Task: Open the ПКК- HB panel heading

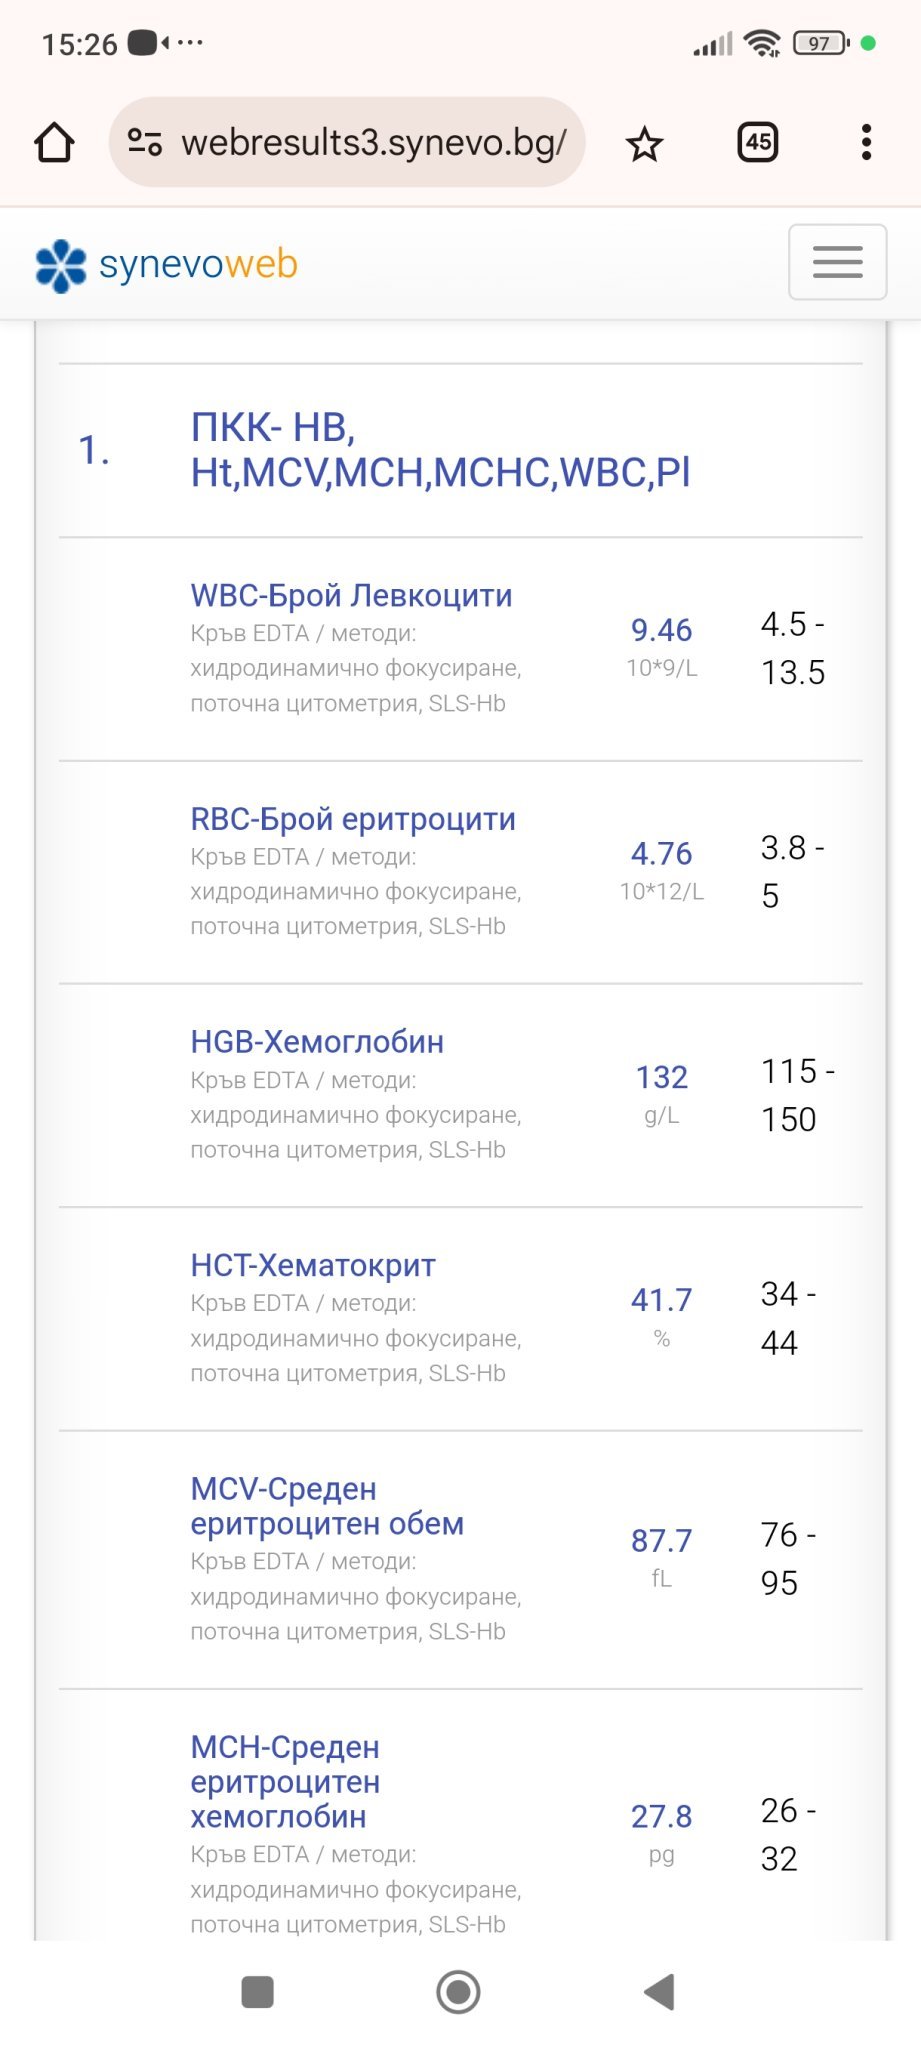Action: tap(440, 450)
